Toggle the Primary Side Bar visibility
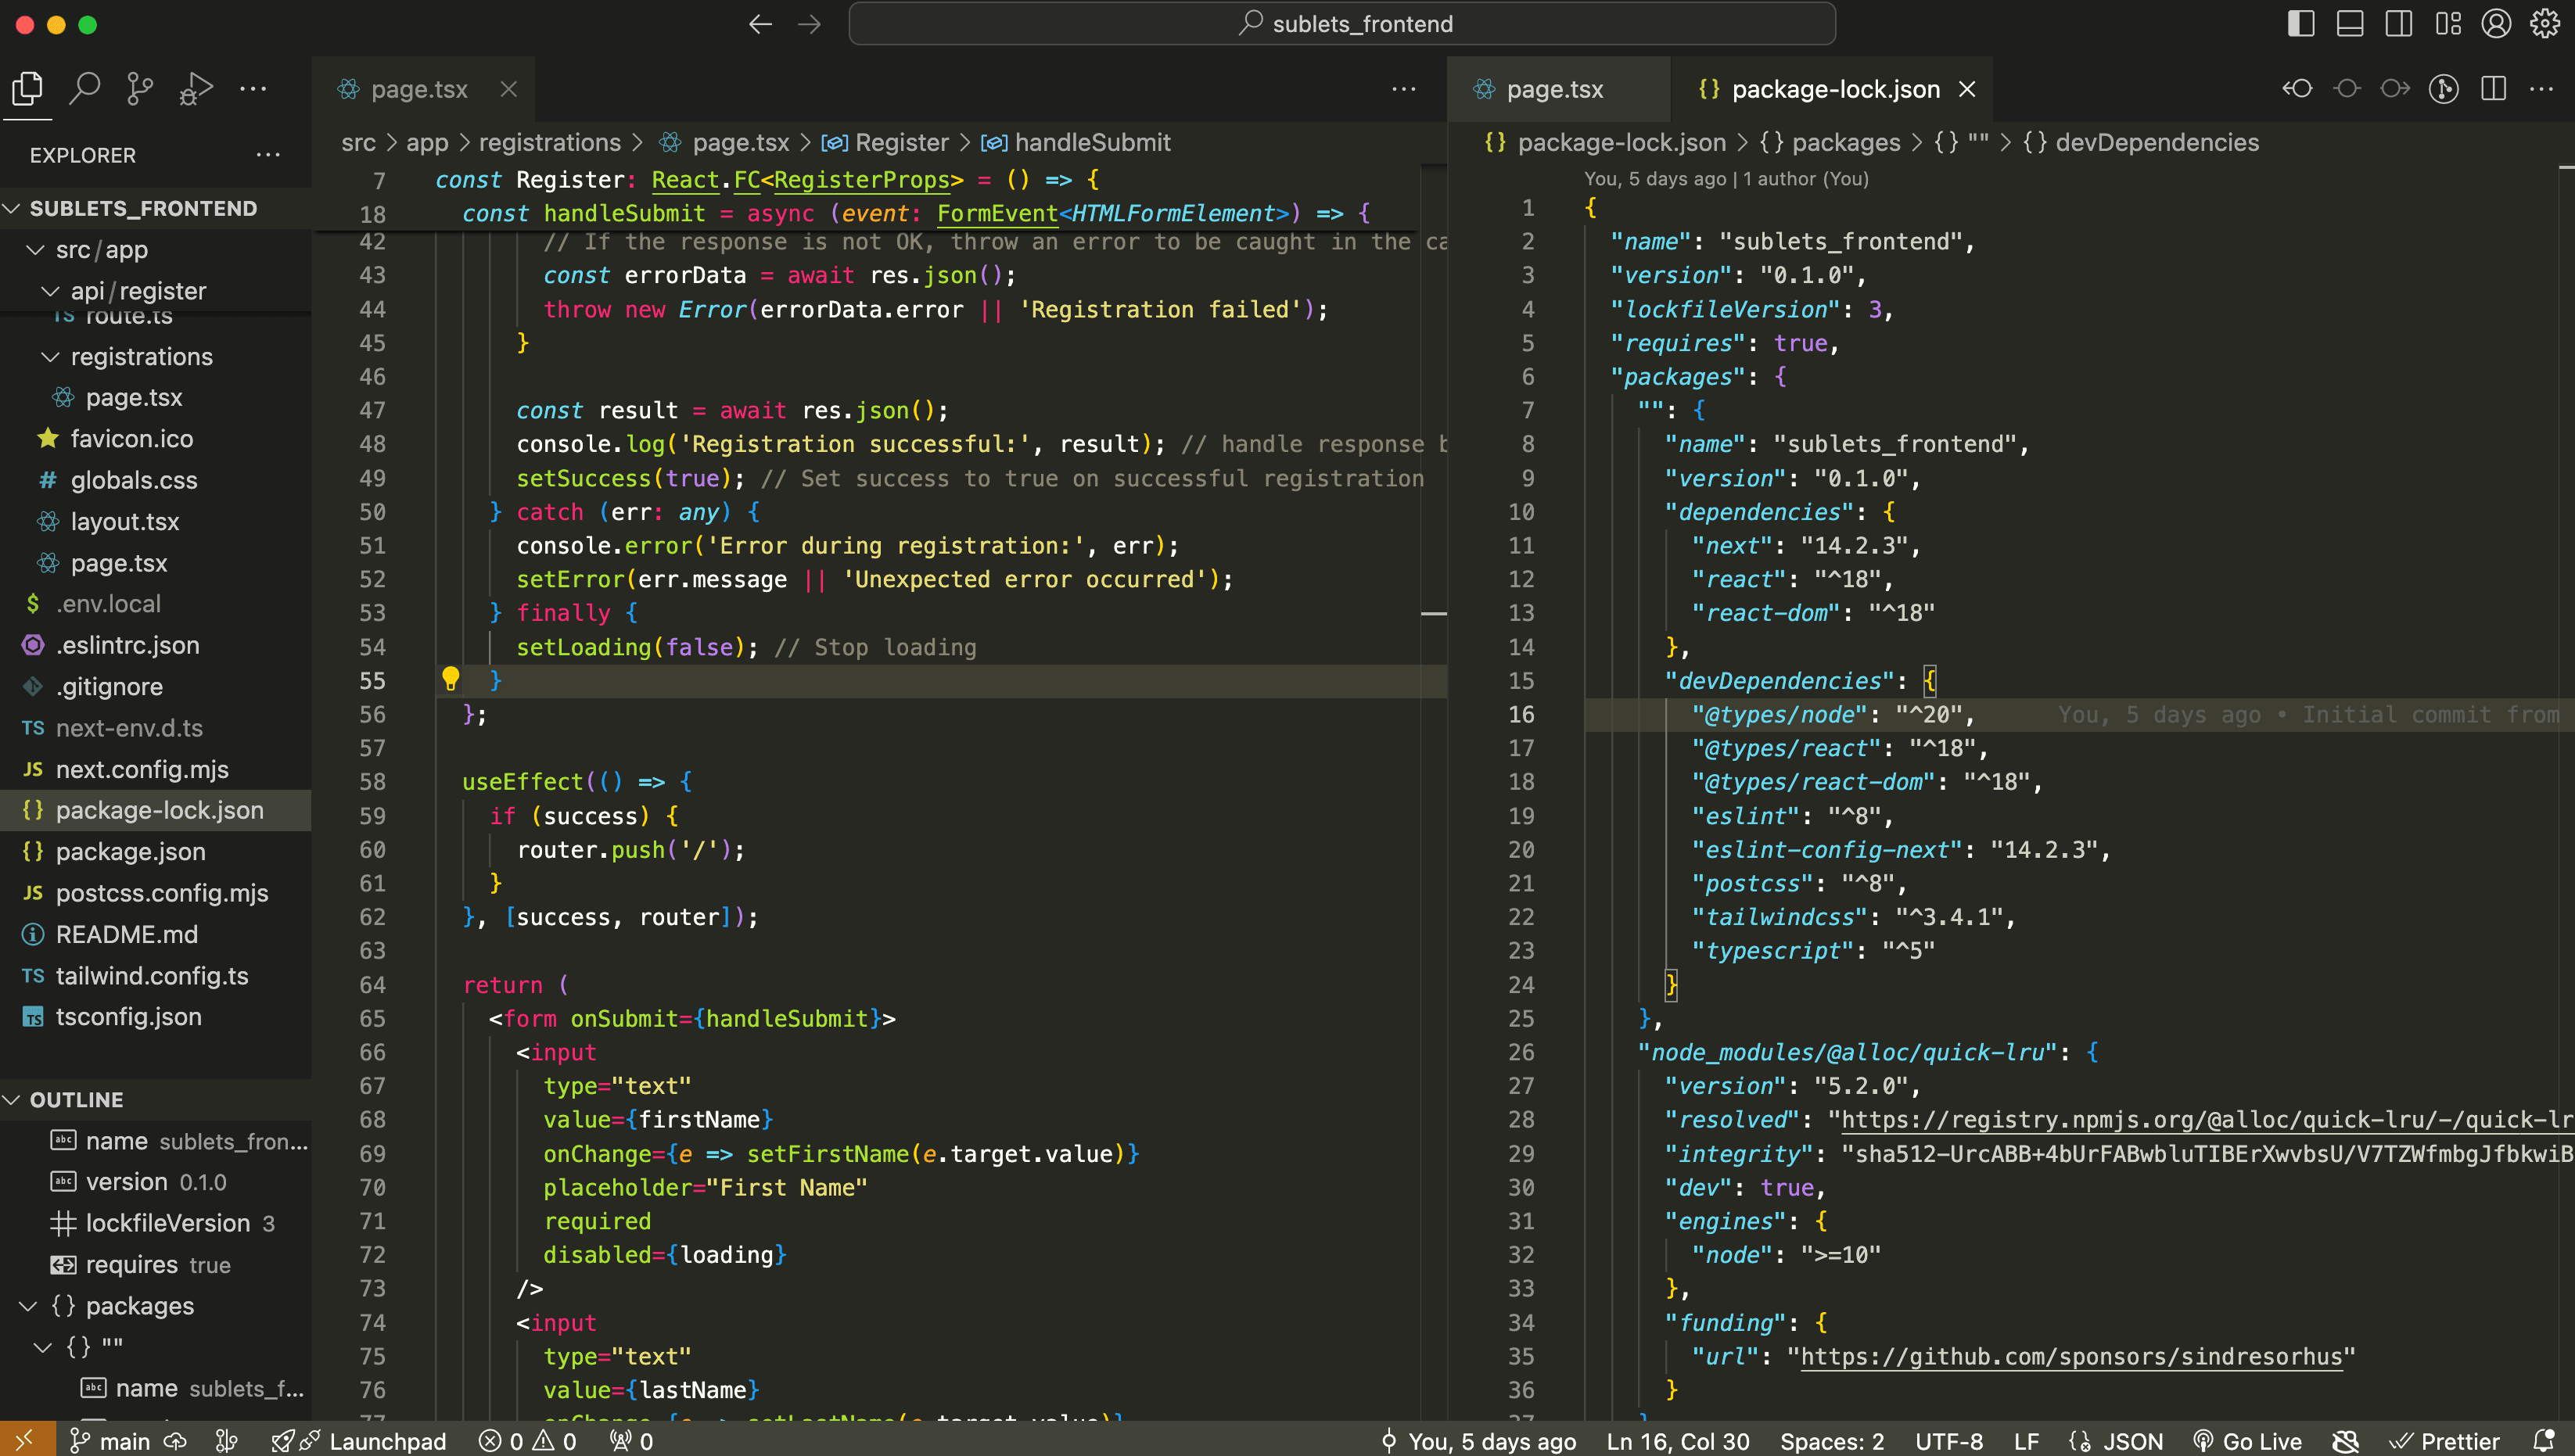Viewport: 2575px width, 1456px height. (2300, 24)
